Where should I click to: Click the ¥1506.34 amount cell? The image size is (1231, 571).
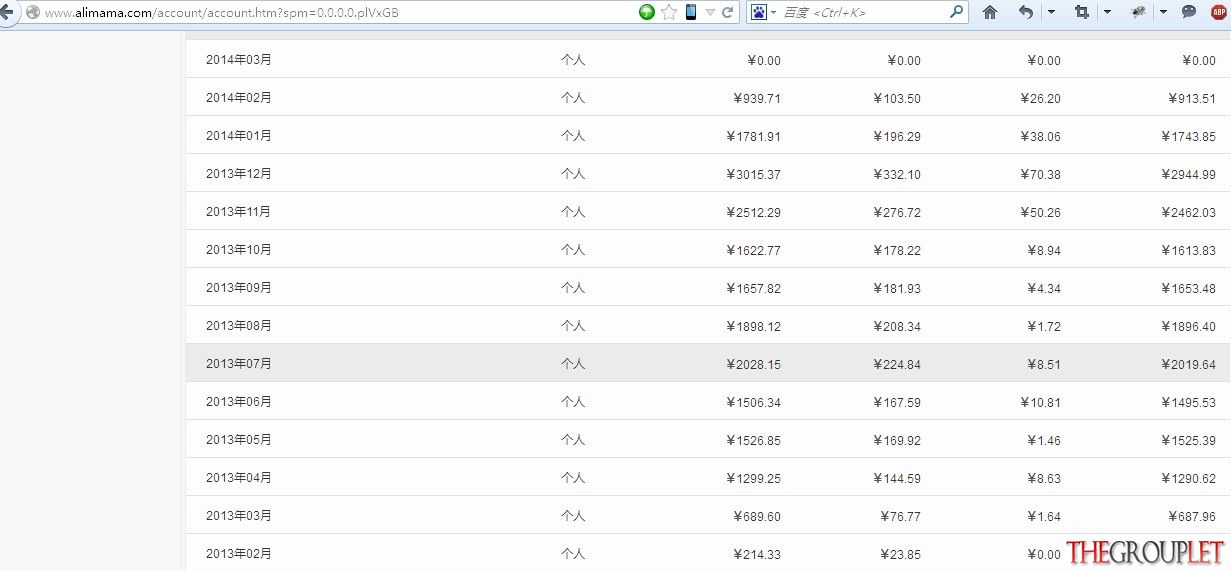pos(754,402)
